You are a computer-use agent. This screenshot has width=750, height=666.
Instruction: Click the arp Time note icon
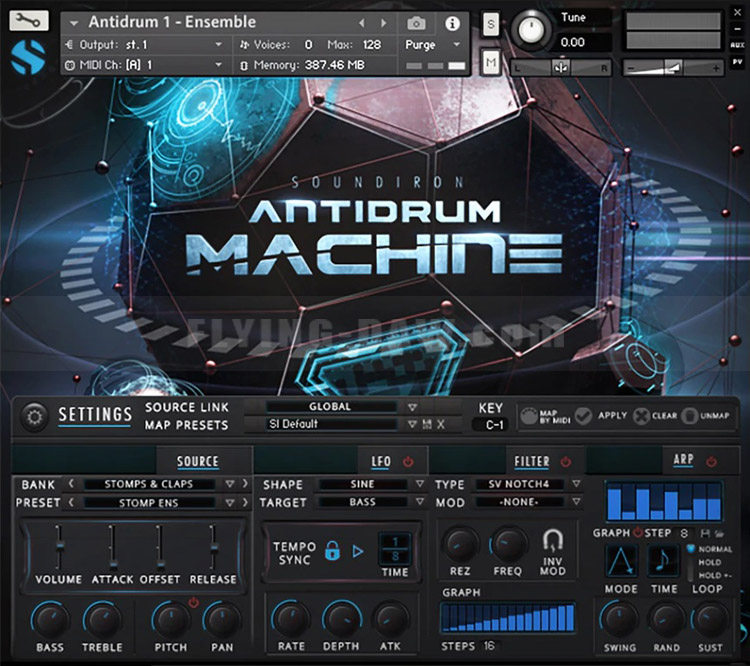663,561
